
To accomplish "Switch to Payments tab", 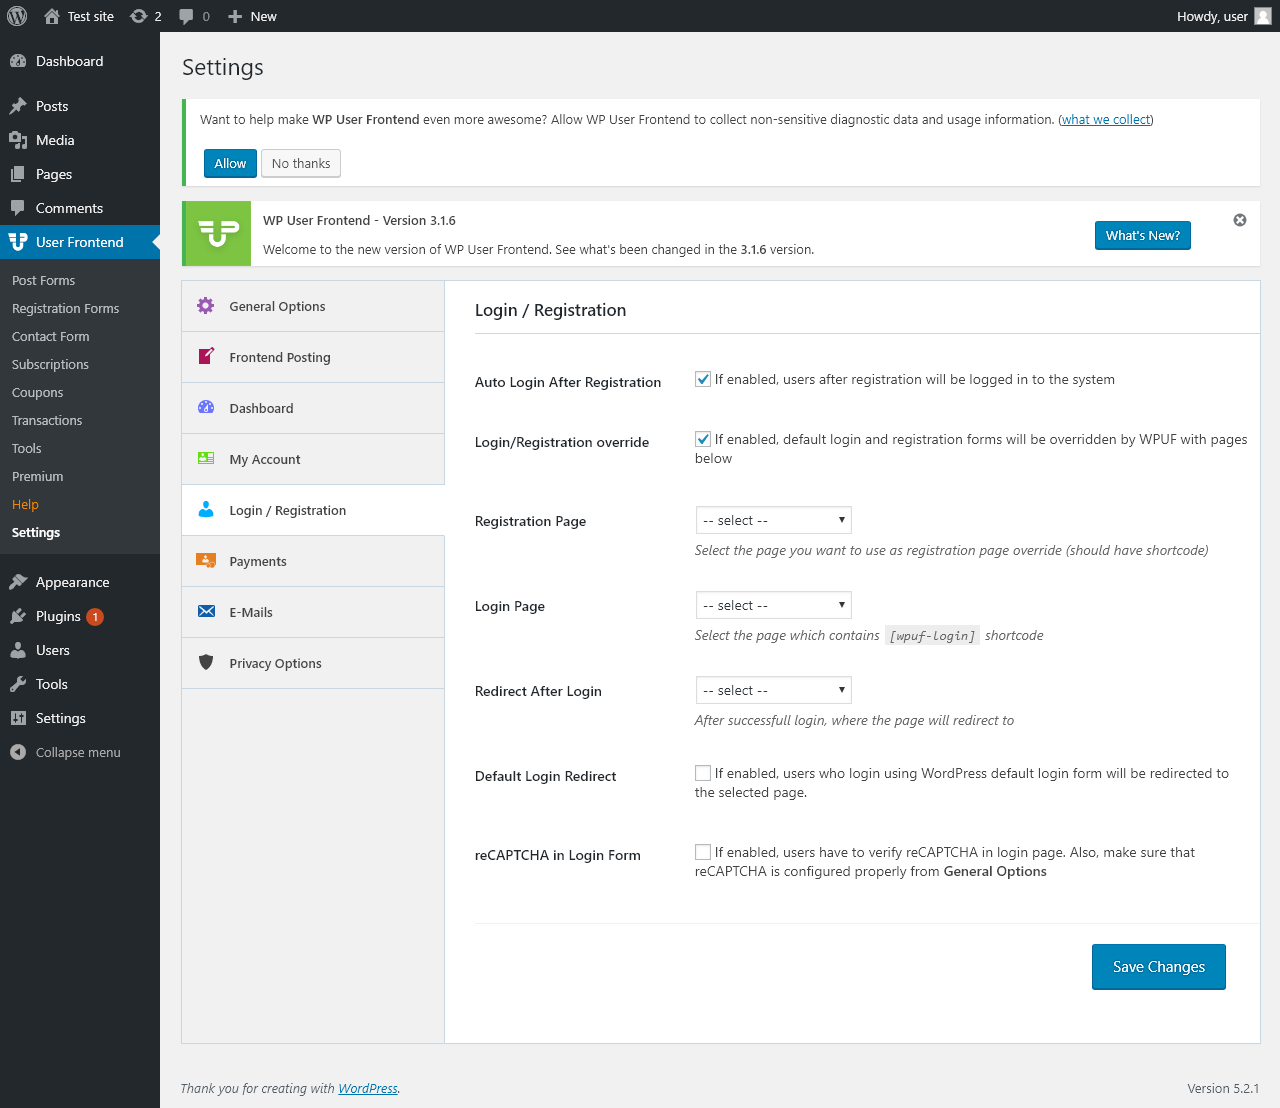I will point(313,561).
